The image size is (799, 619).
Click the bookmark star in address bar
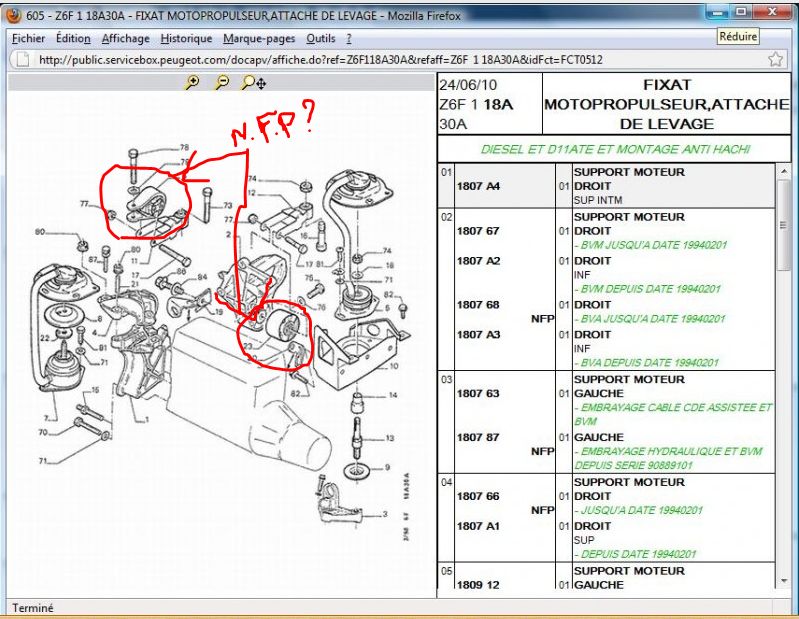point(776,59)
